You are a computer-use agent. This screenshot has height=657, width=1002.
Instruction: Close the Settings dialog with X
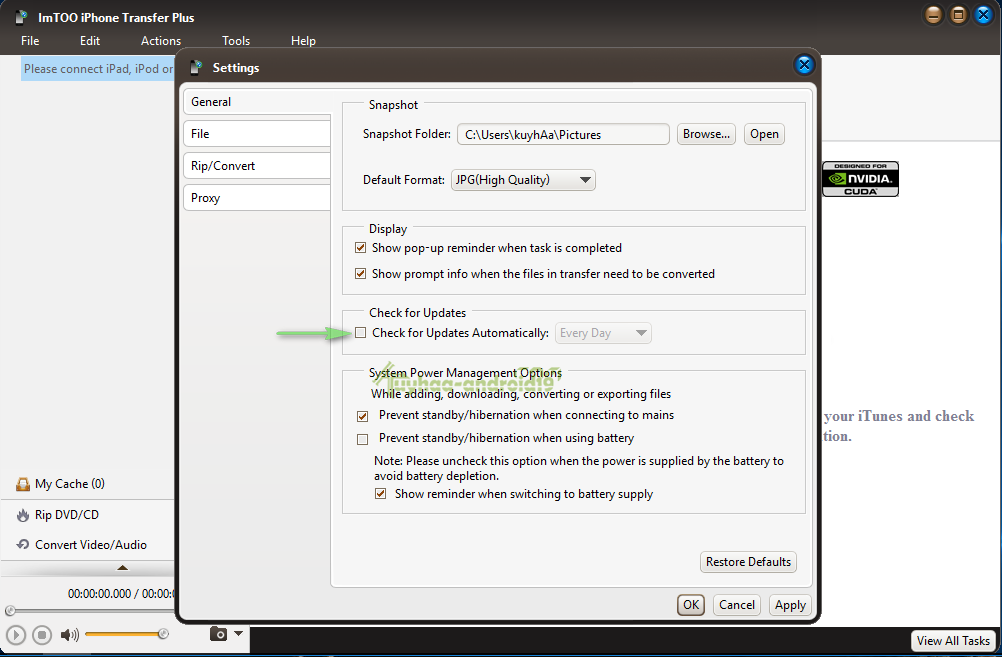coord(804,65)
